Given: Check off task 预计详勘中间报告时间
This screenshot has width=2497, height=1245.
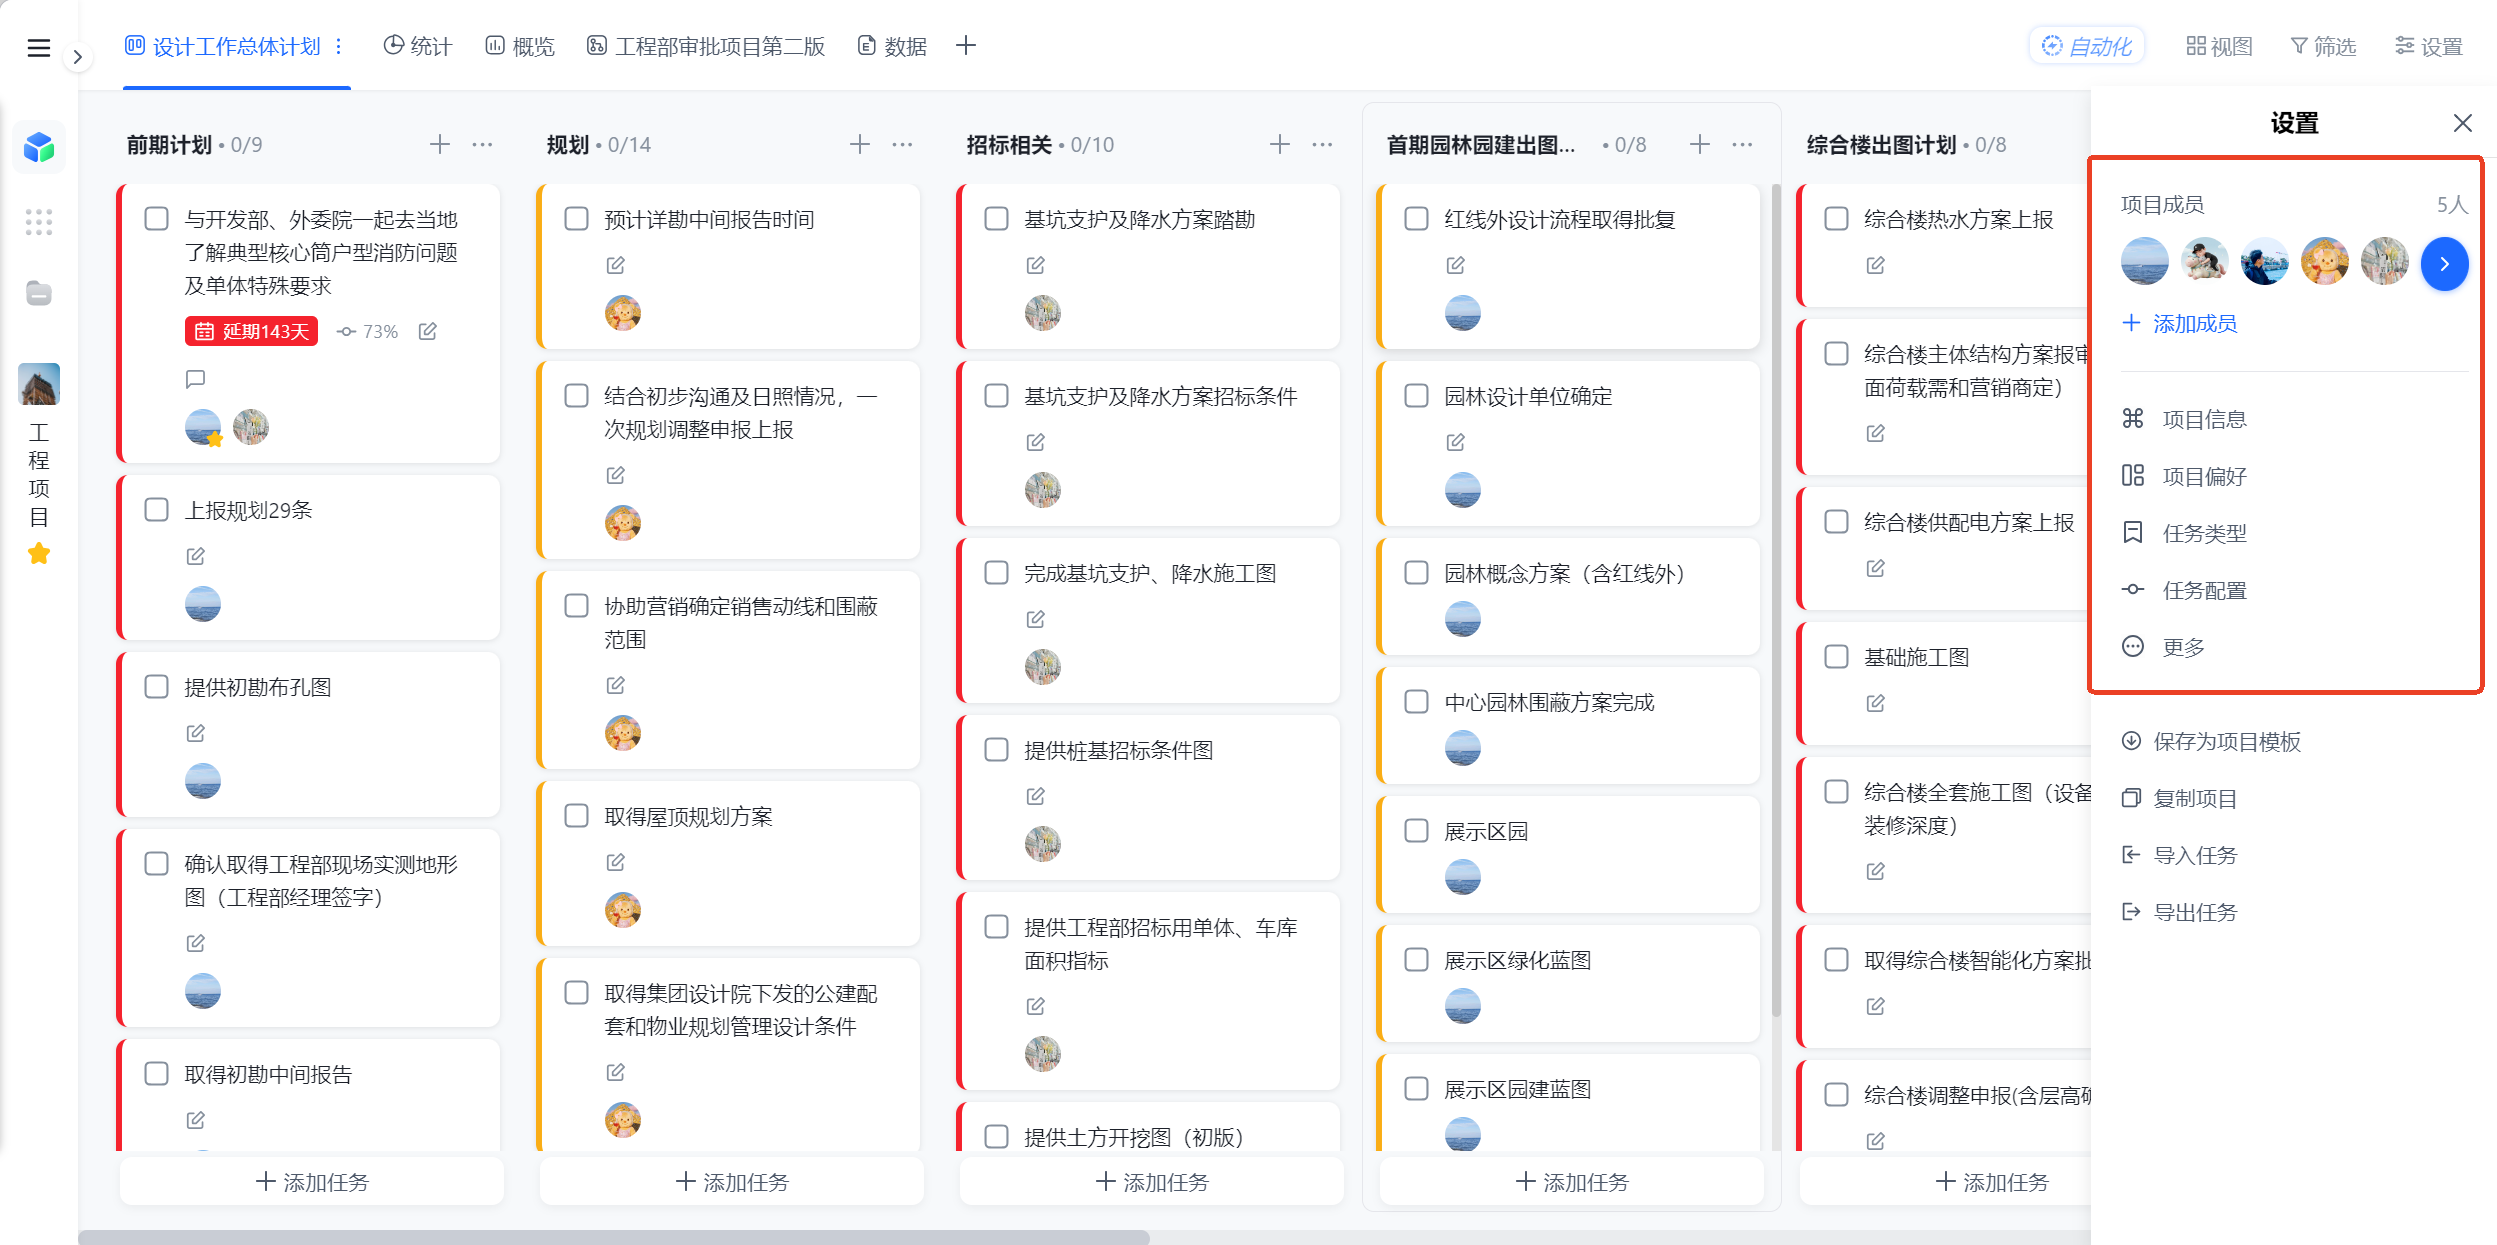Looking at the screenshot, I should [x=577, y=219].
